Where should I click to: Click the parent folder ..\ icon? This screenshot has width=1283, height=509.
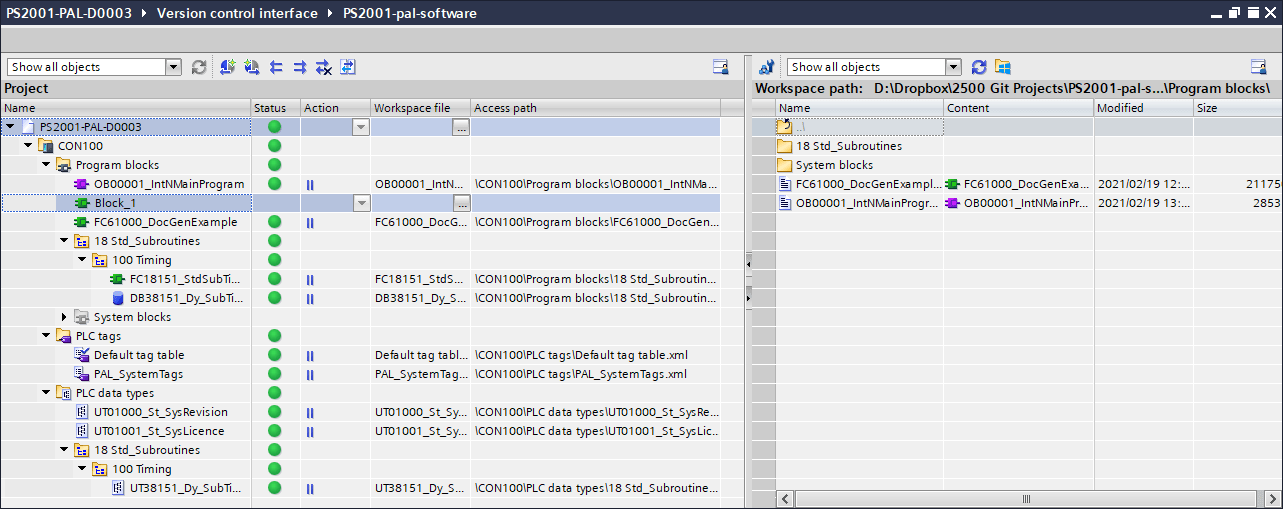[x=785, y=127]
